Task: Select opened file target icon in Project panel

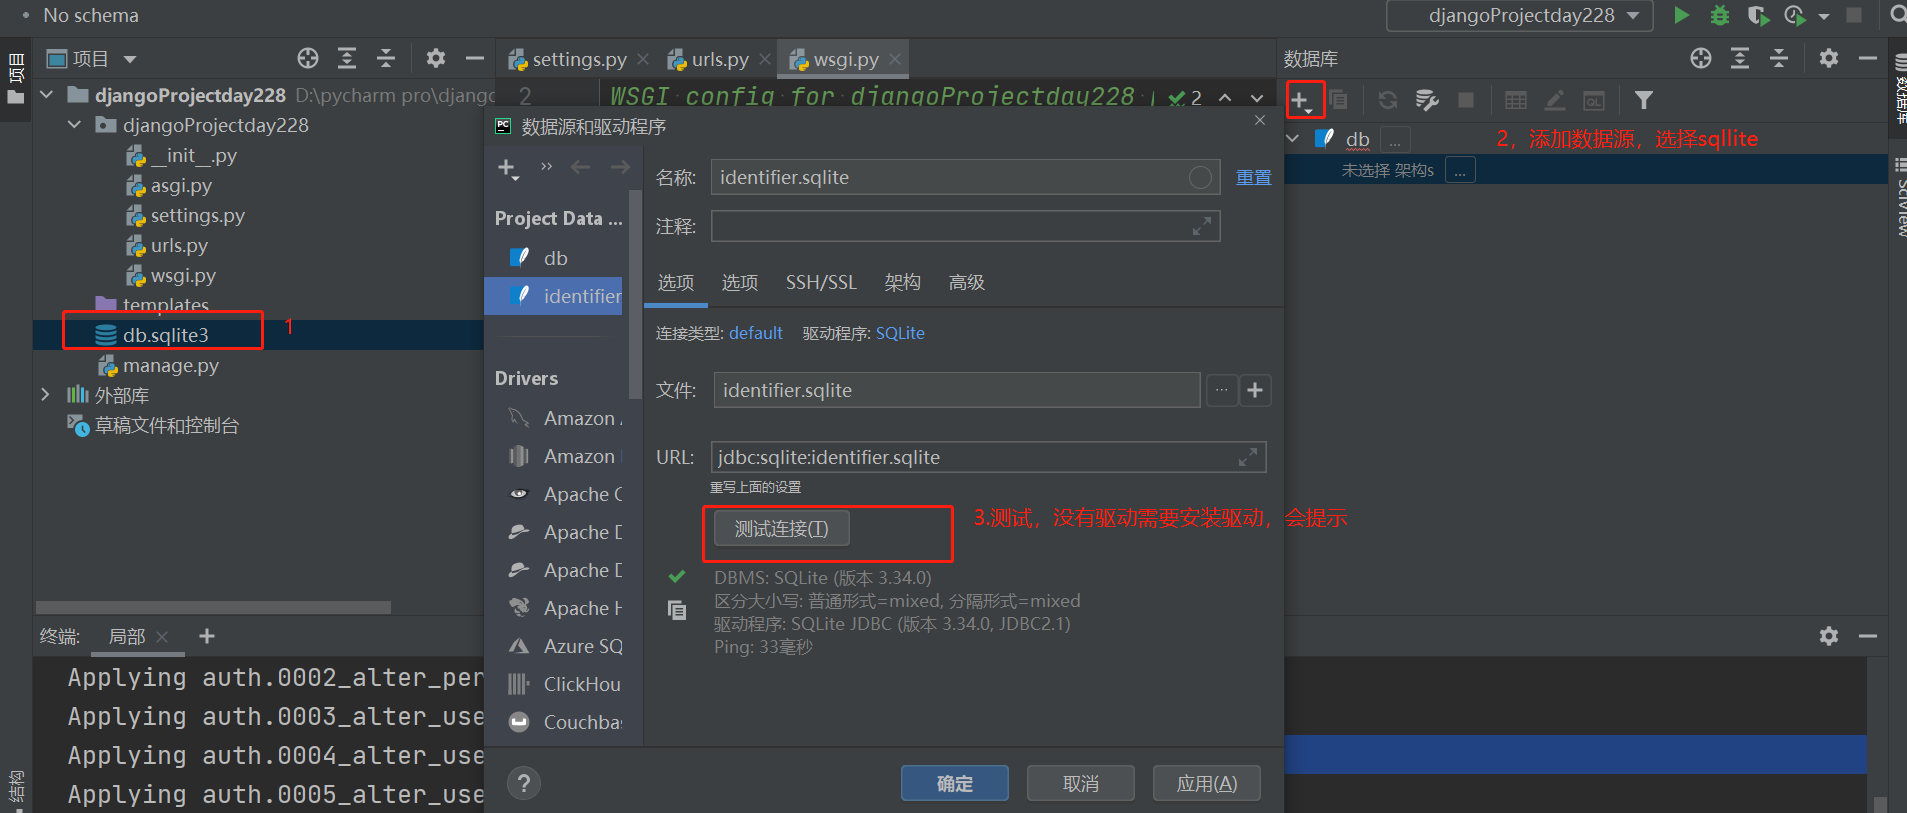Action: point(308,58)
